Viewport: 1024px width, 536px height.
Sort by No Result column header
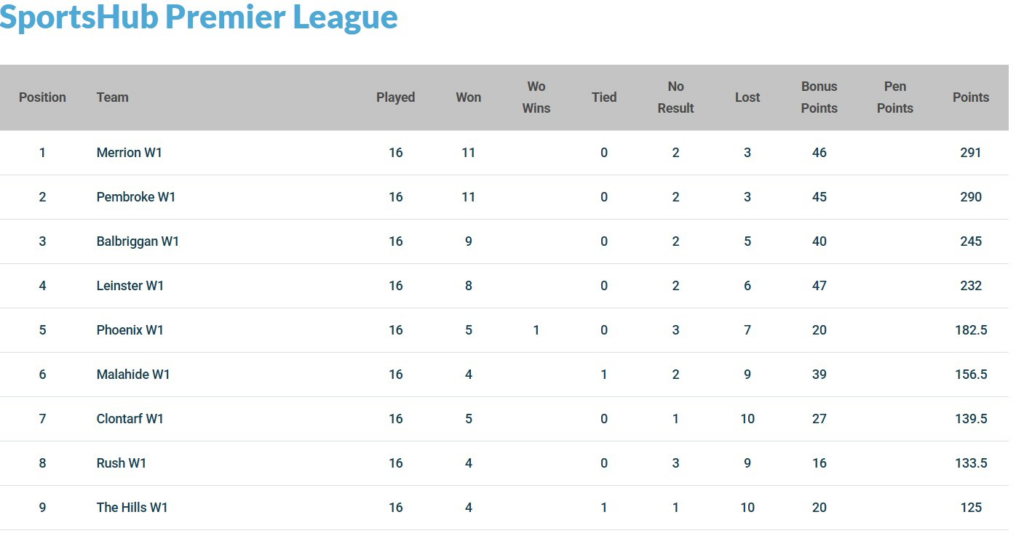pos(675,97)
